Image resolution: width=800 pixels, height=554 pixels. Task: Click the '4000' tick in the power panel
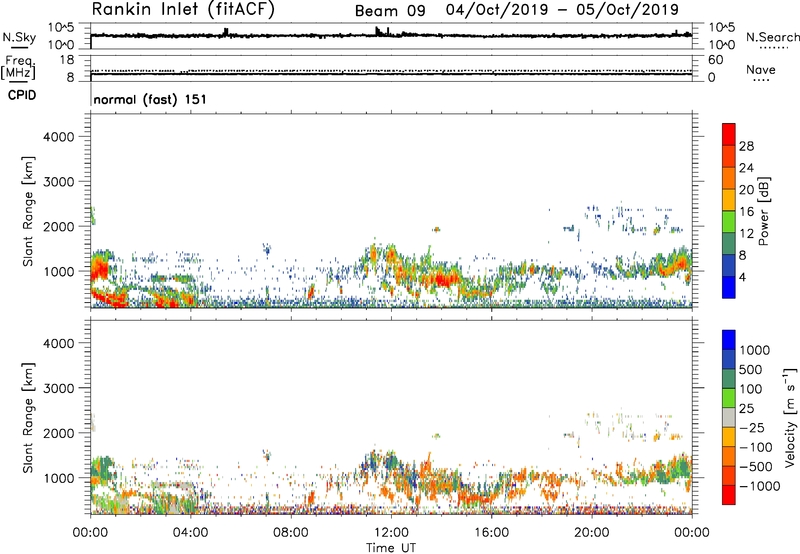pyautogui.click(x=58, y=137)
